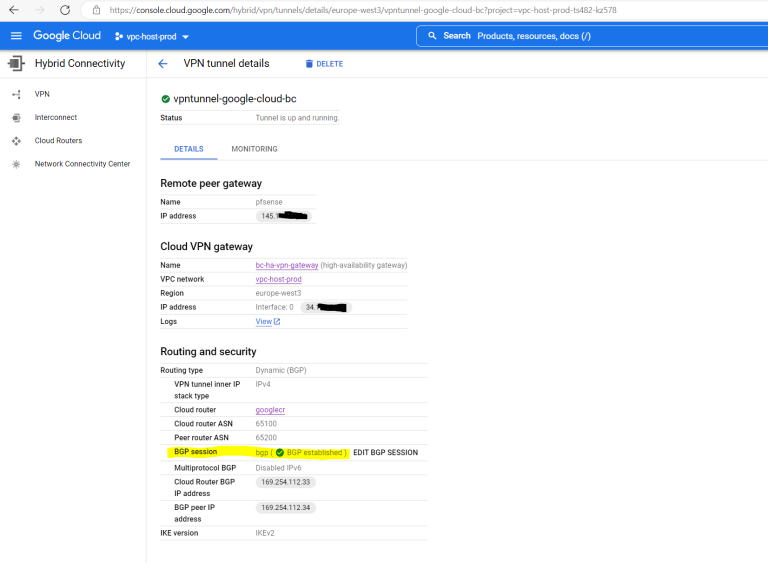The height and width of the screenshot is (563, 768).
Task: Click the Cloud Router BGP IP 169.254.112.33
Action: click(x=286, y=482)
